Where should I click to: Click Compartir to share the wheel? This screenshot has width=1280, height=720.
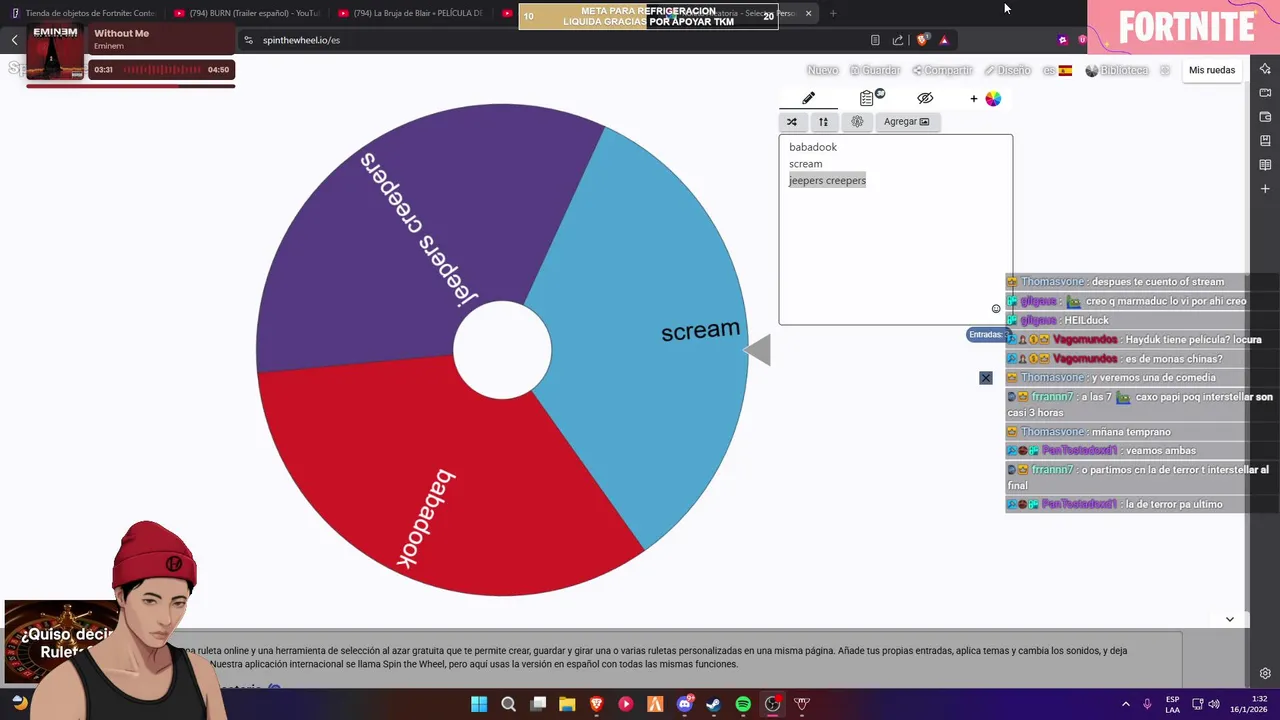tap(942, 70)
